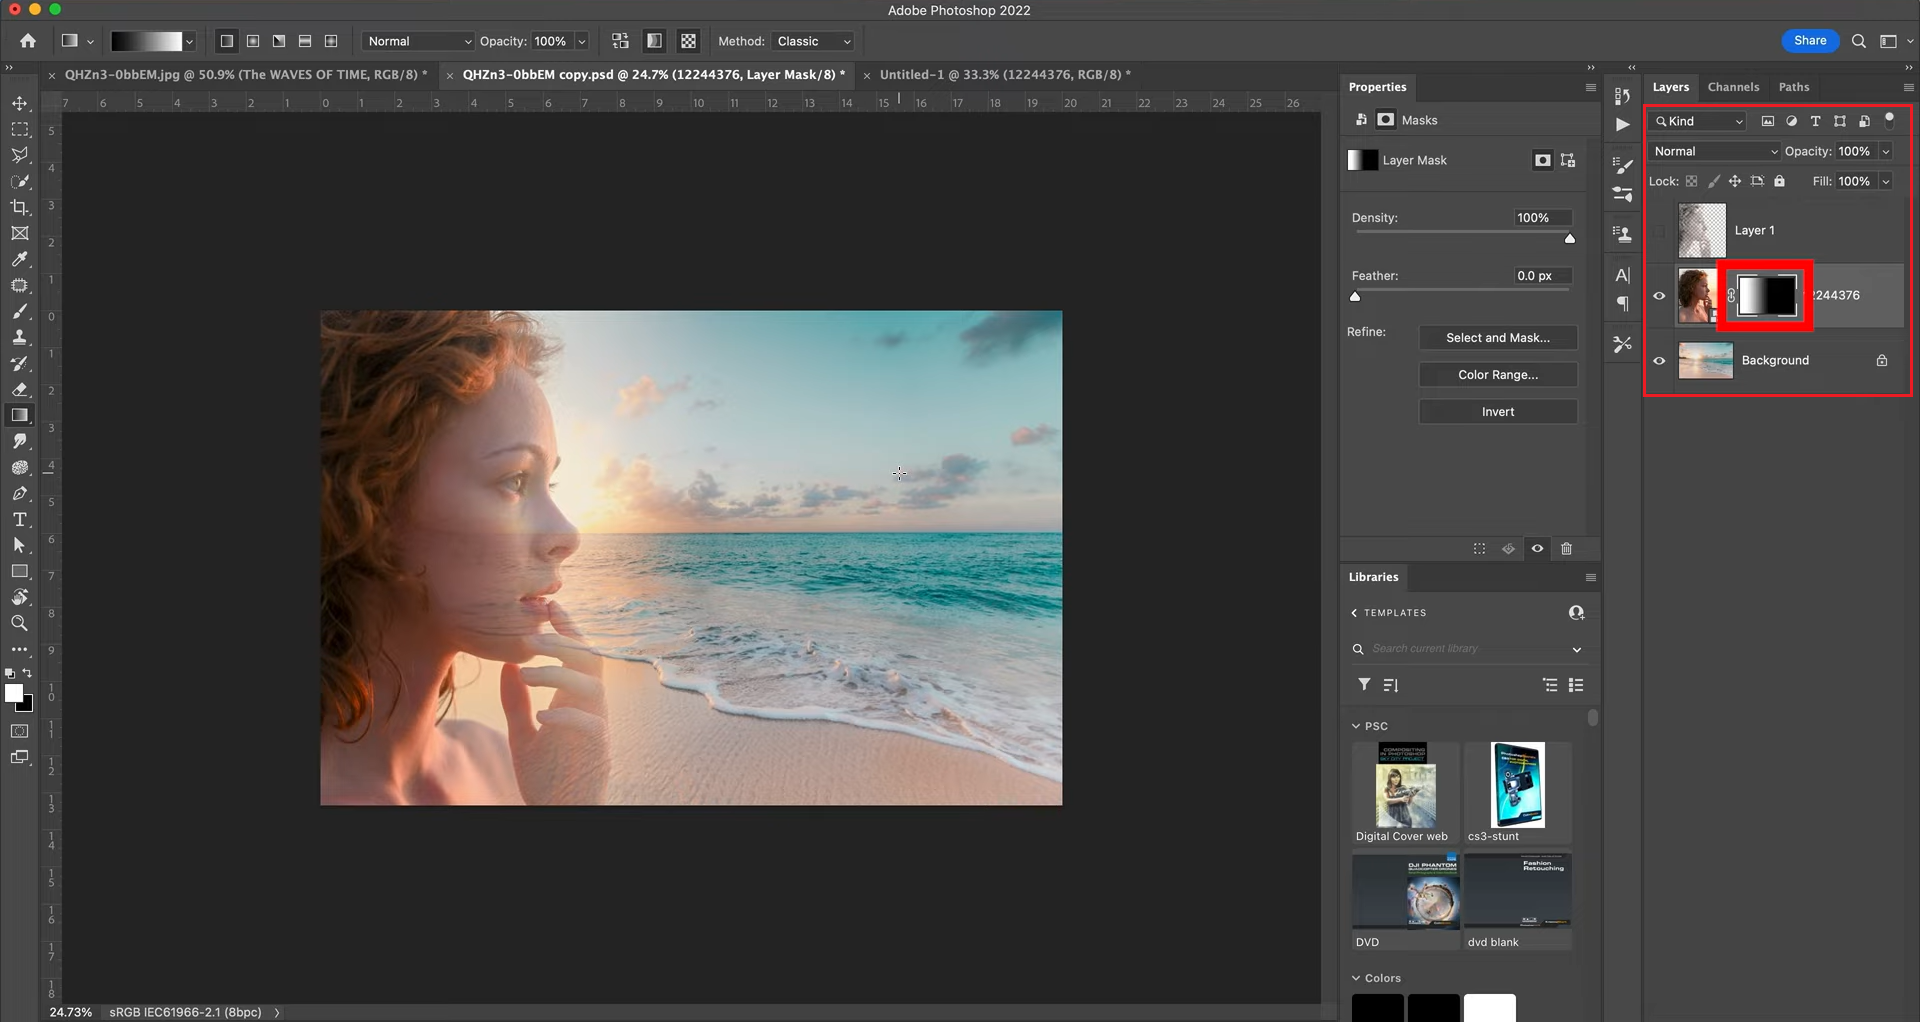Open the blending mode dropdown in Layers panel

click(1712, 151)
